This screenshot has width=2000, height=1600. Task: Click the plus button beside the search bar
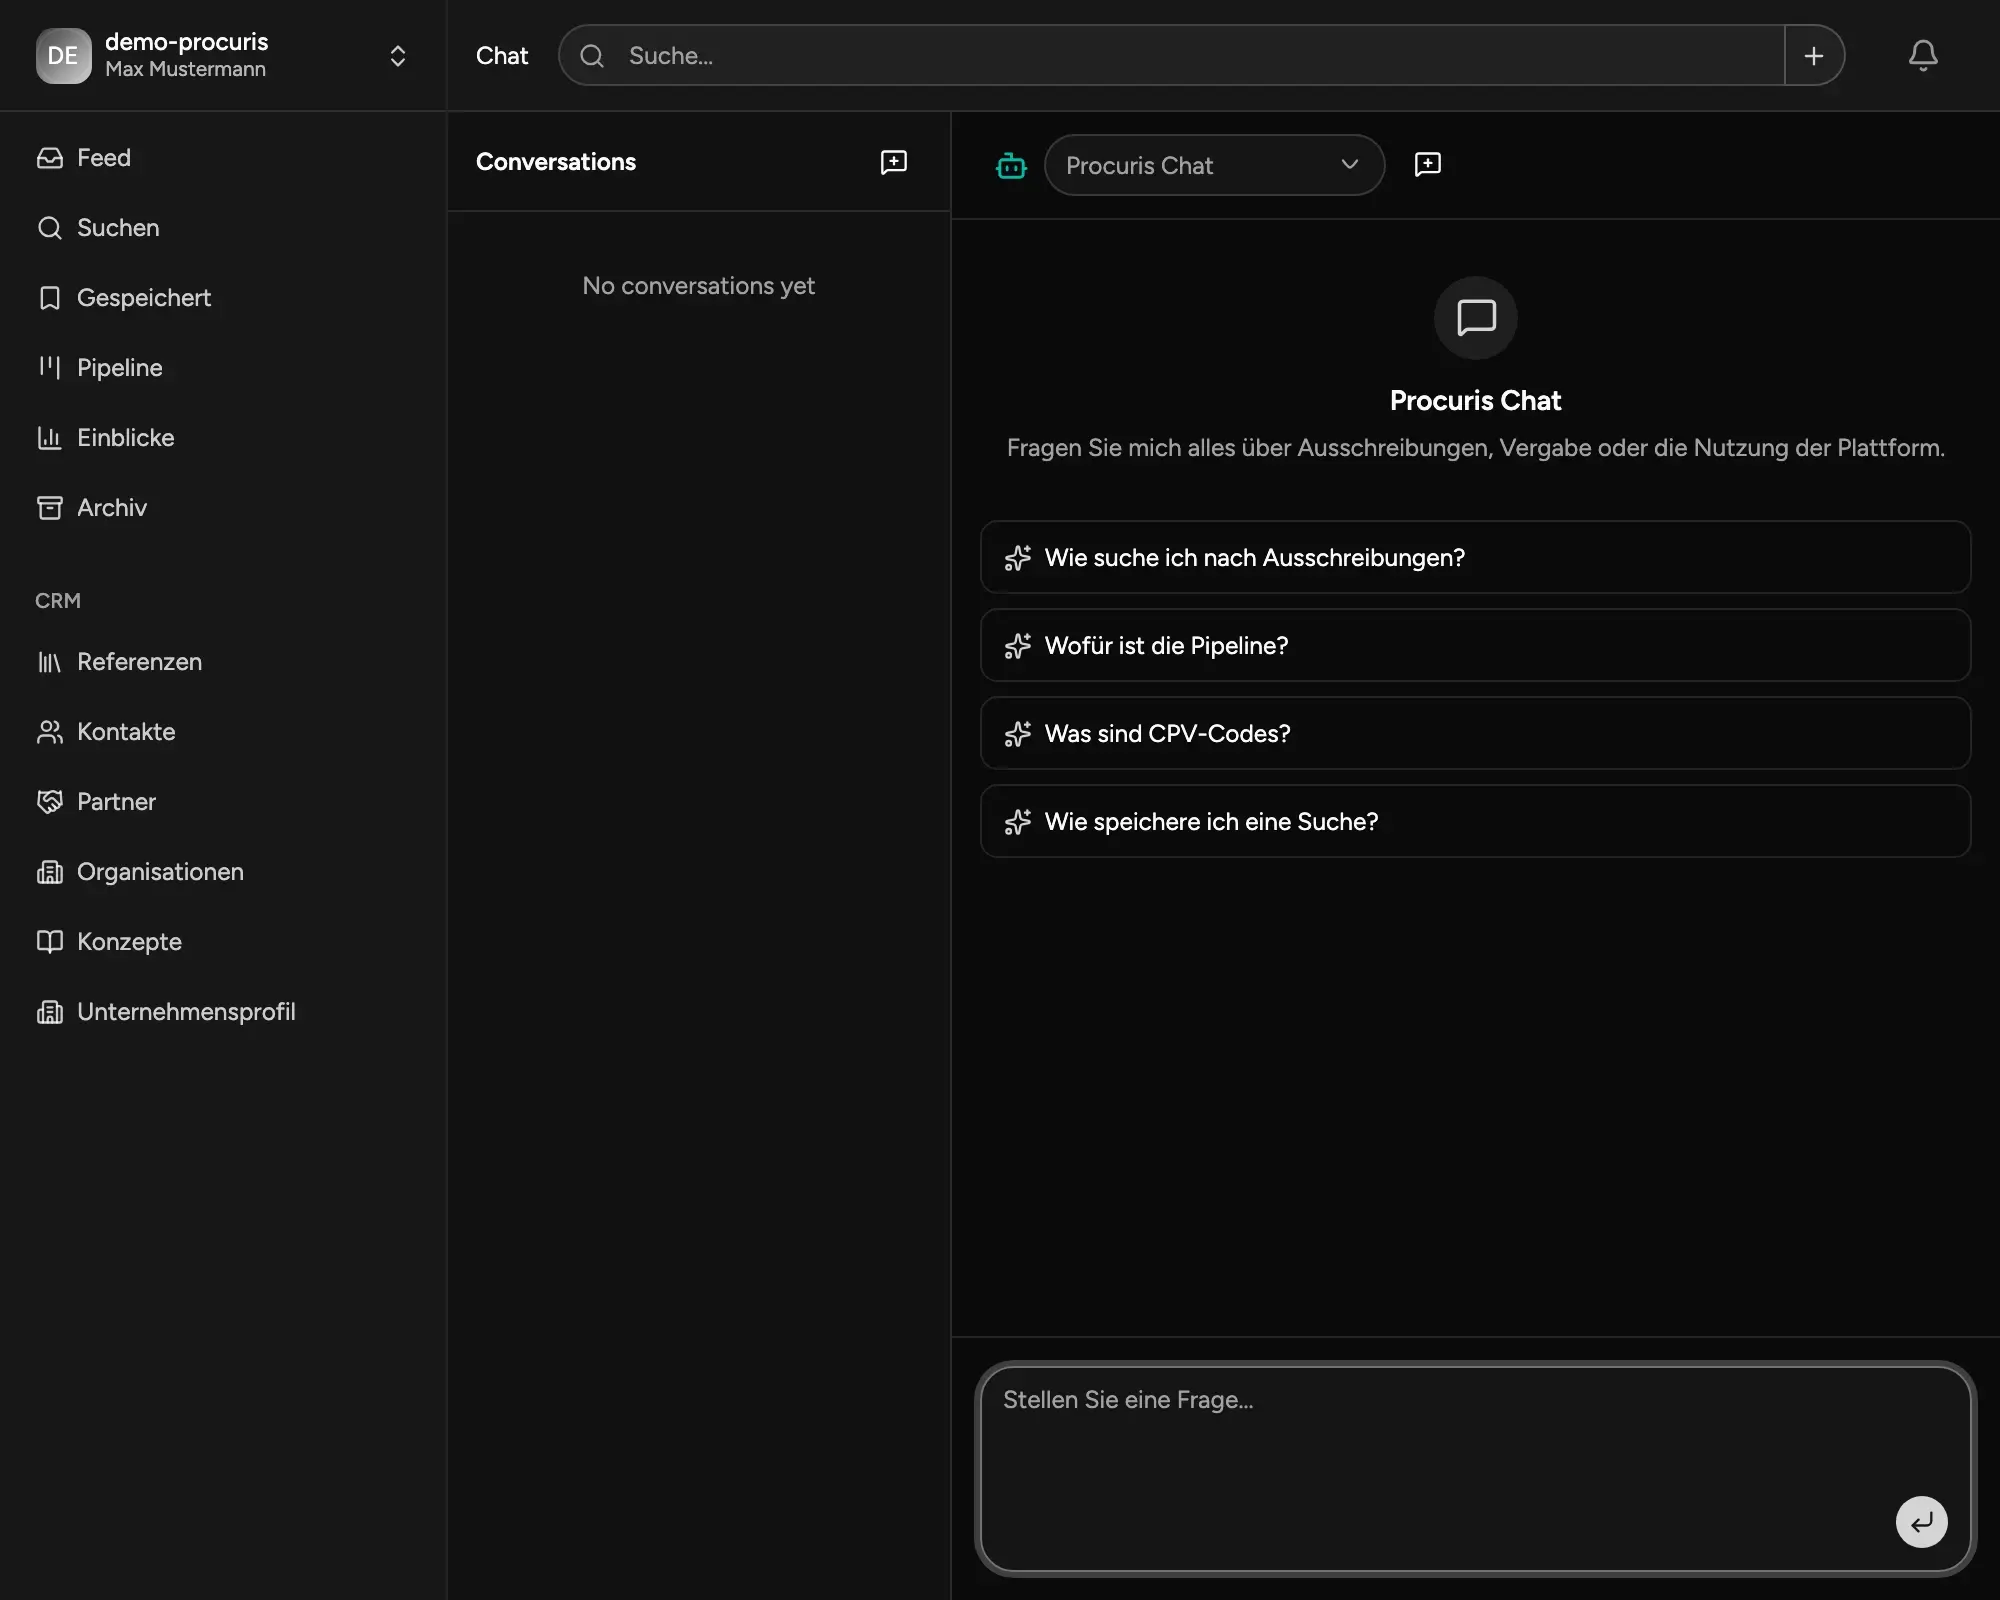(x=1814, y=55)
